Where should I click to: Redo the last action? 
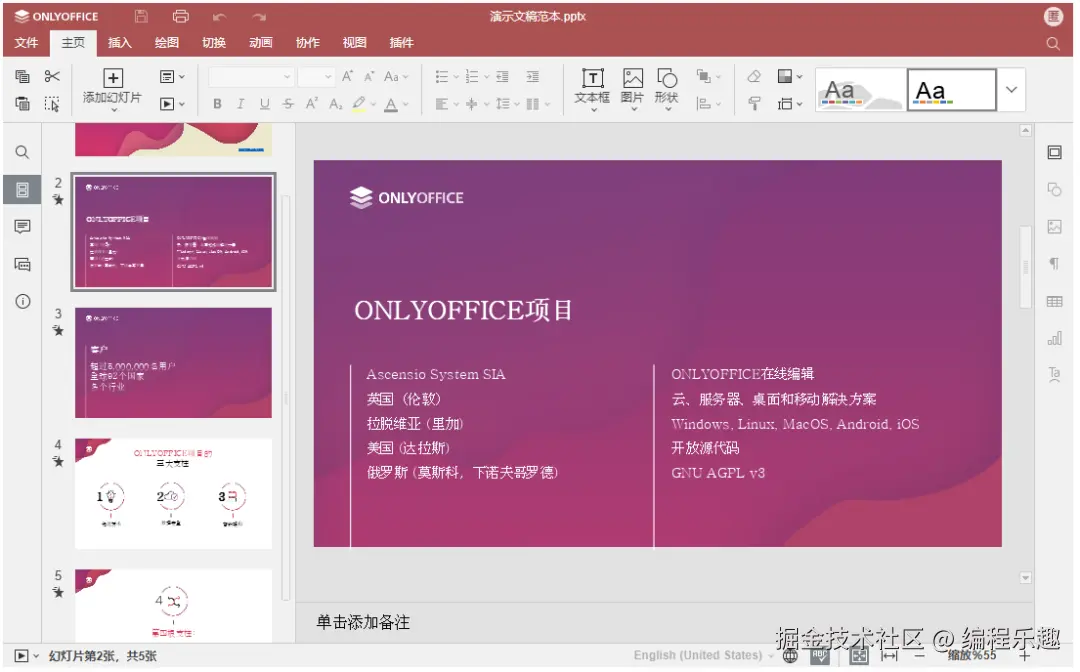coord(259,17)
